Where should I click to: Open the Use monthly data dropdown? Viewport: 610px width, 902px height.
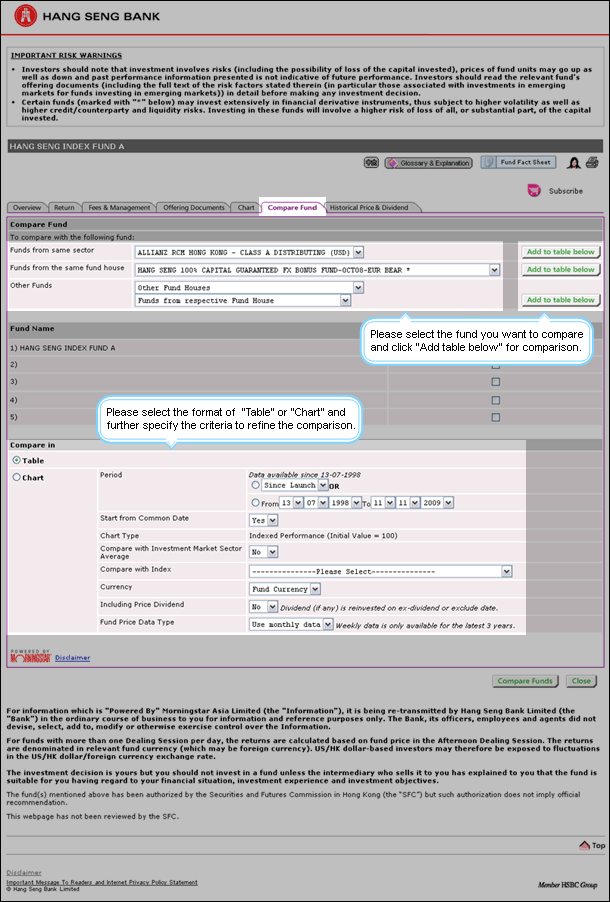(x=291, y=624)
